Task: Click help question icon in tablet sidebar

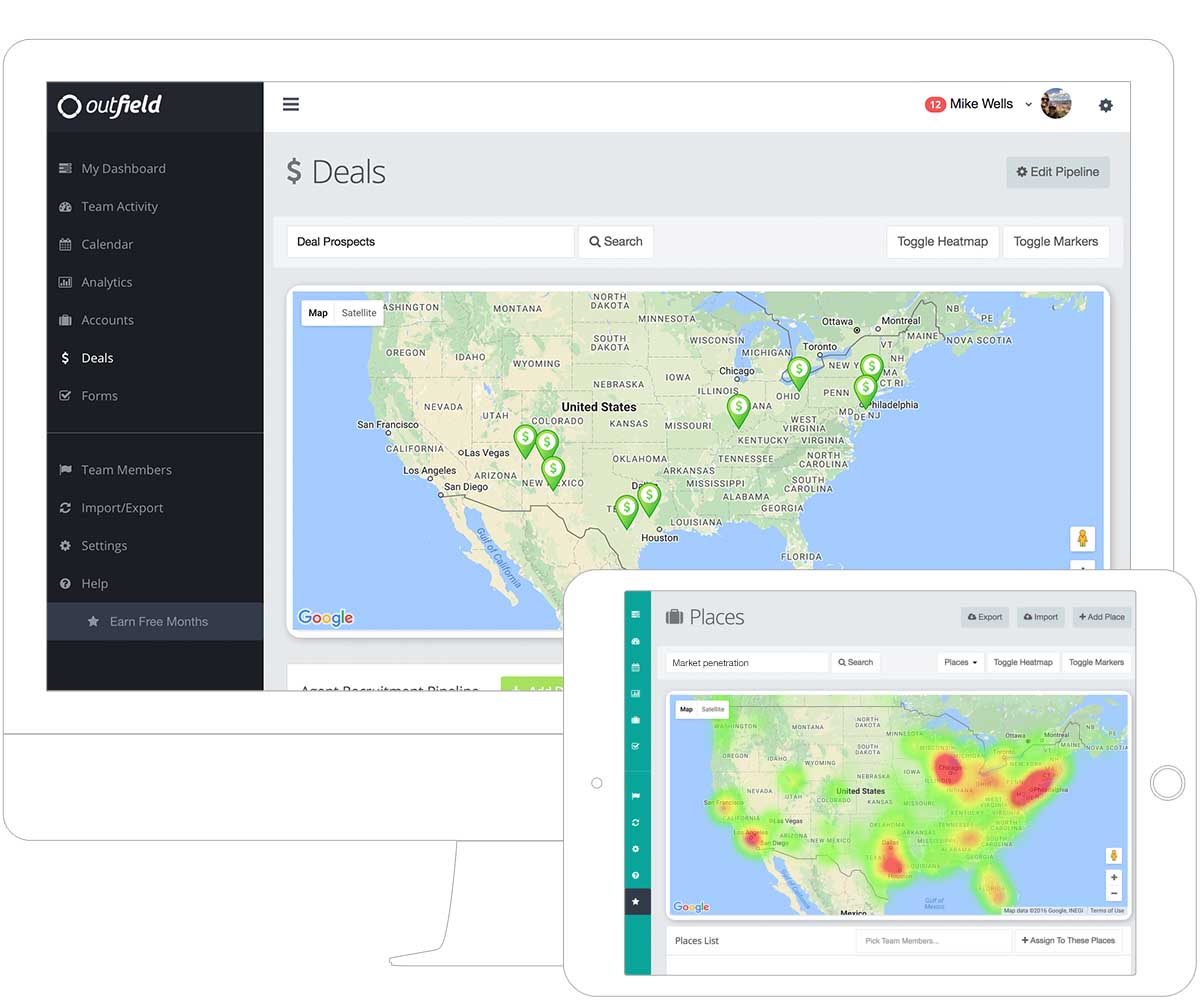Action: point(637,876)
